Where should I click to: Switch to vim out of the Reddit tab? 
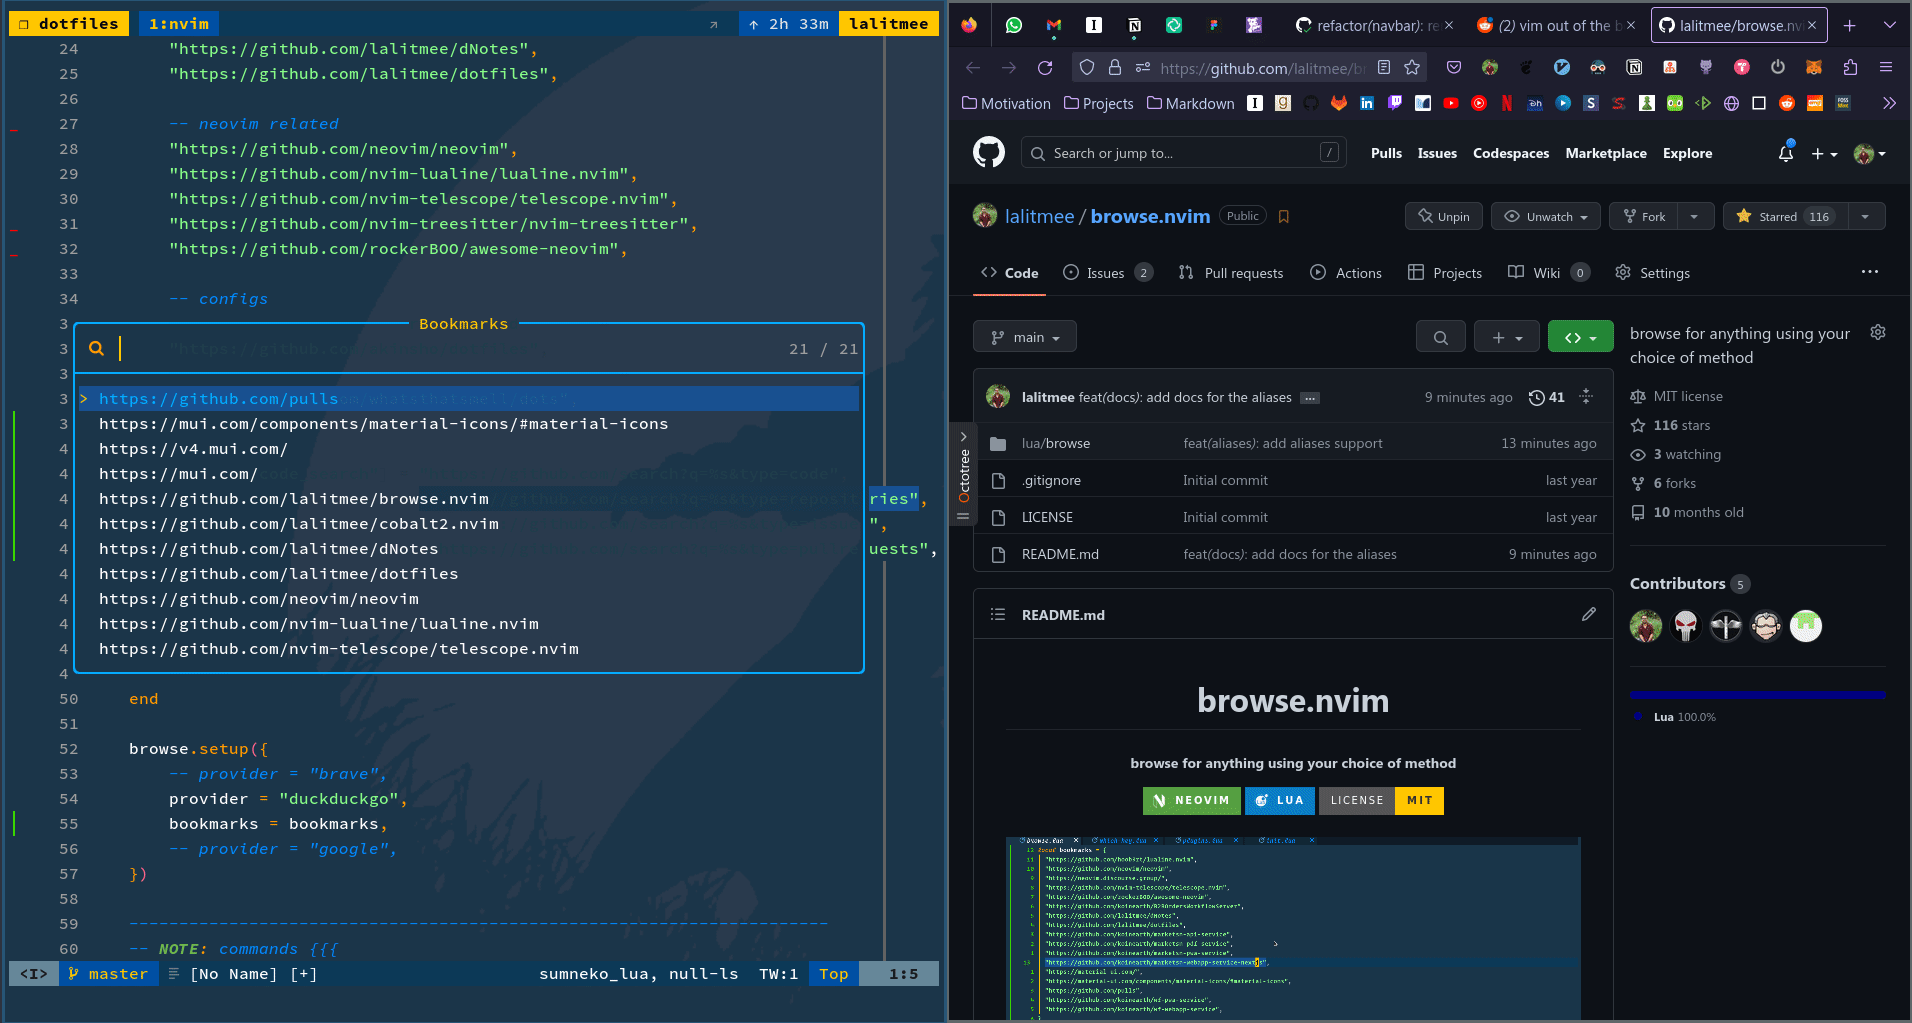tap(1555, 25)
